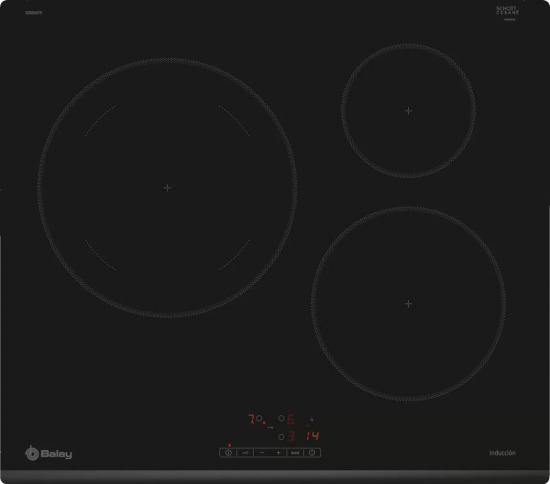The height and width of the screenshot is (484, 550).
Task: Click center cross of large left zone
Action: click(x=167, y=188)
